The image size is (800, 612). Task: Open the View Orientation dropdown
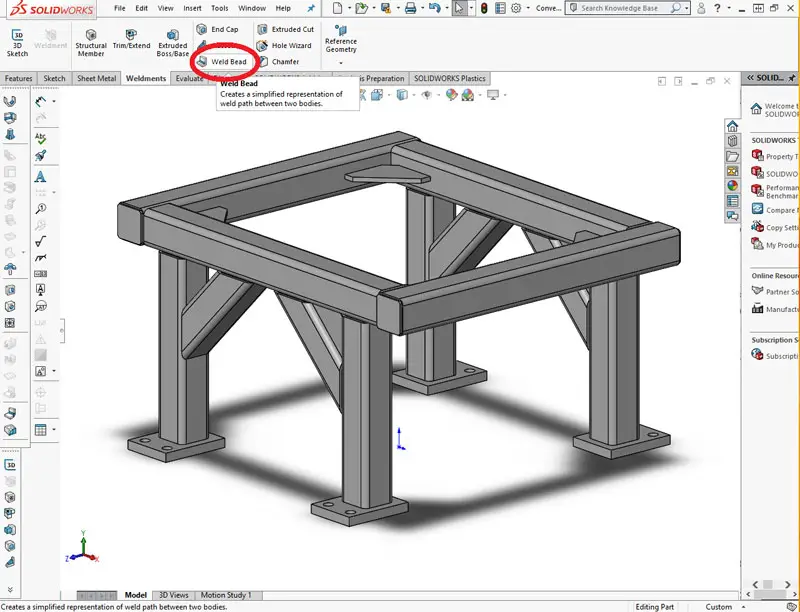[x=375, y=96]
